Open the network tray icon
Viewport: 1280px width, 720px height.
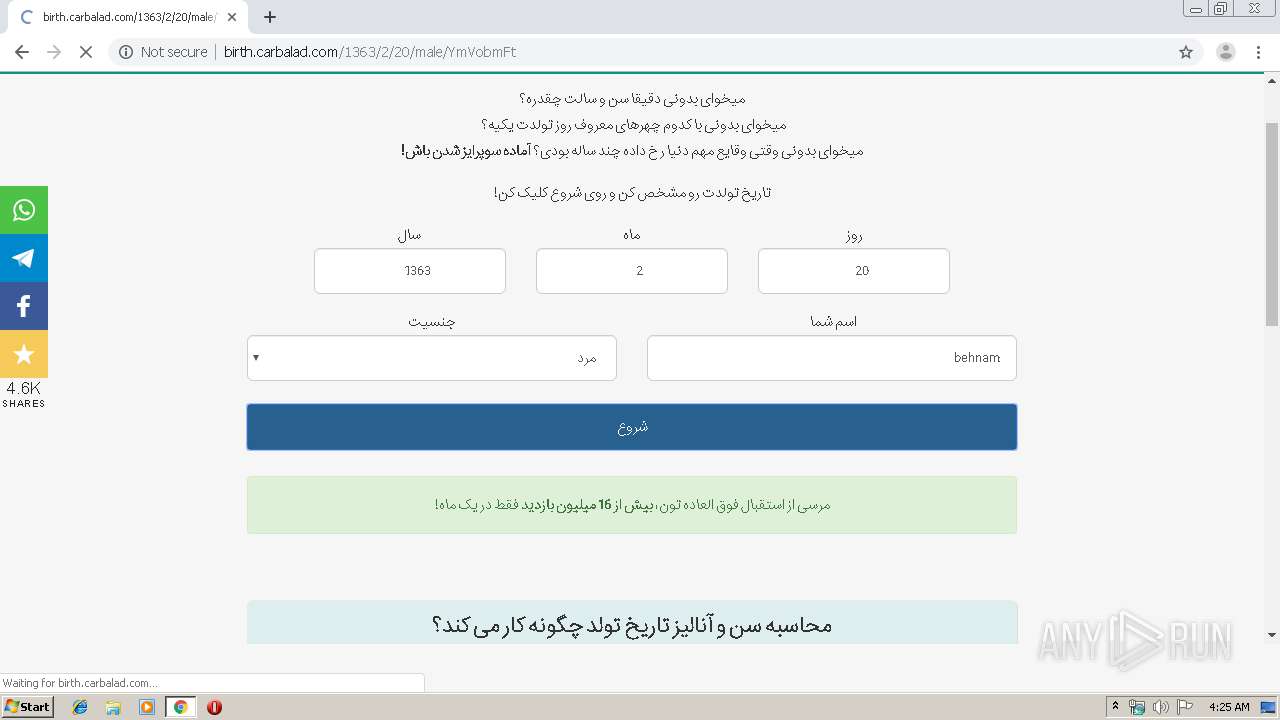pos(1137,707)
